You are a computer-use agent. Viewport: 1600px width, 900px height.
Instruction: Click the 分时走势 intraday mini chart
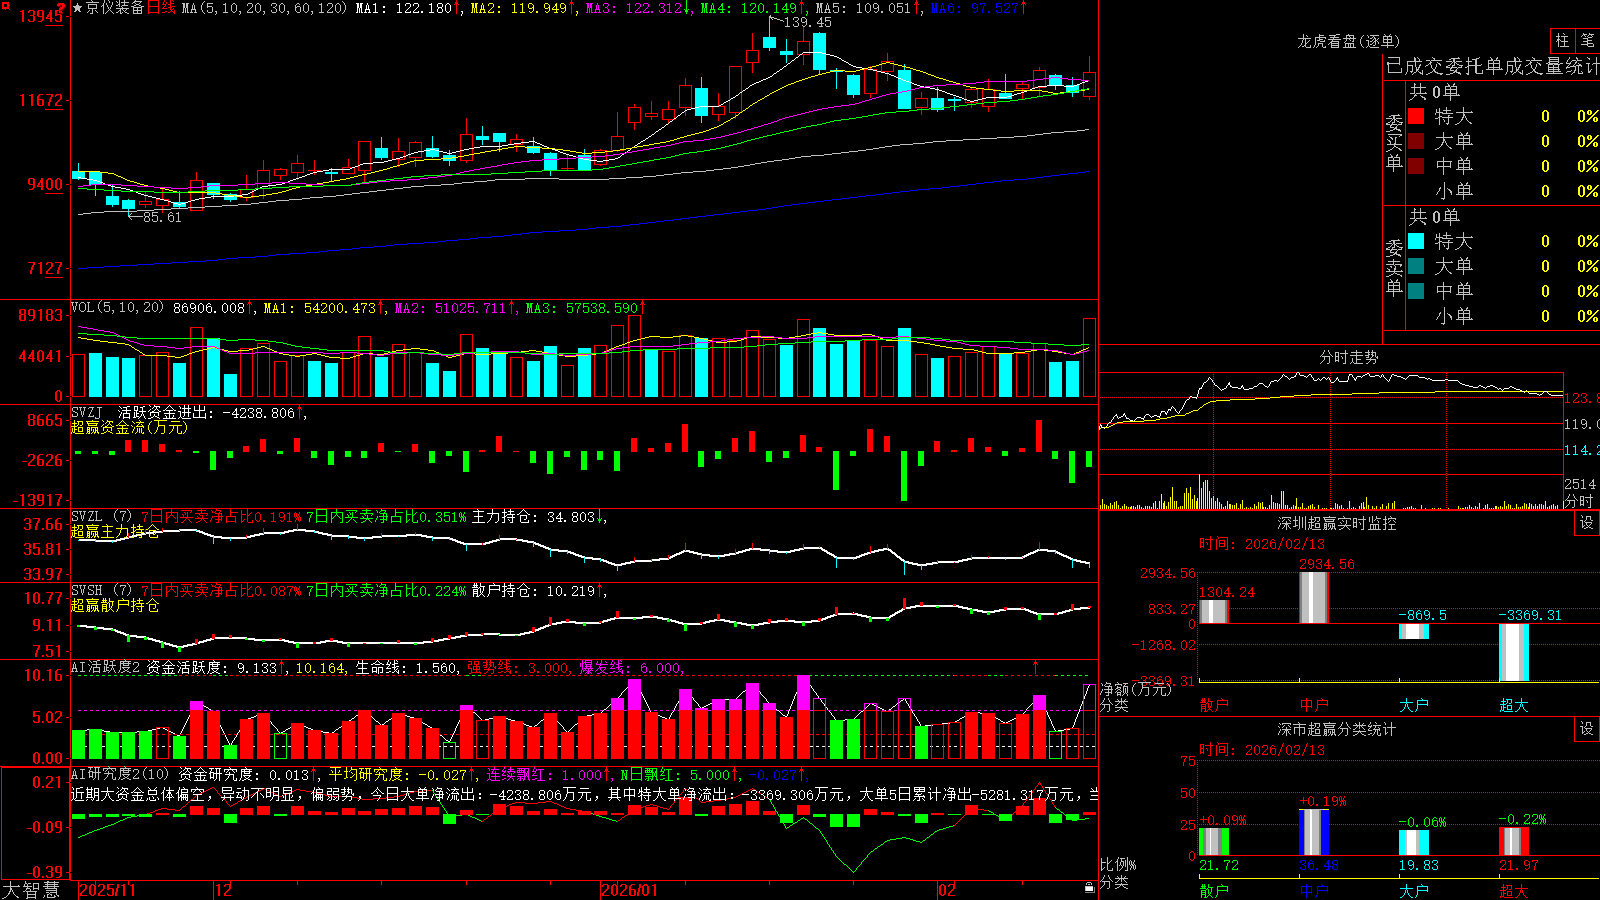tap(1331, 440)
